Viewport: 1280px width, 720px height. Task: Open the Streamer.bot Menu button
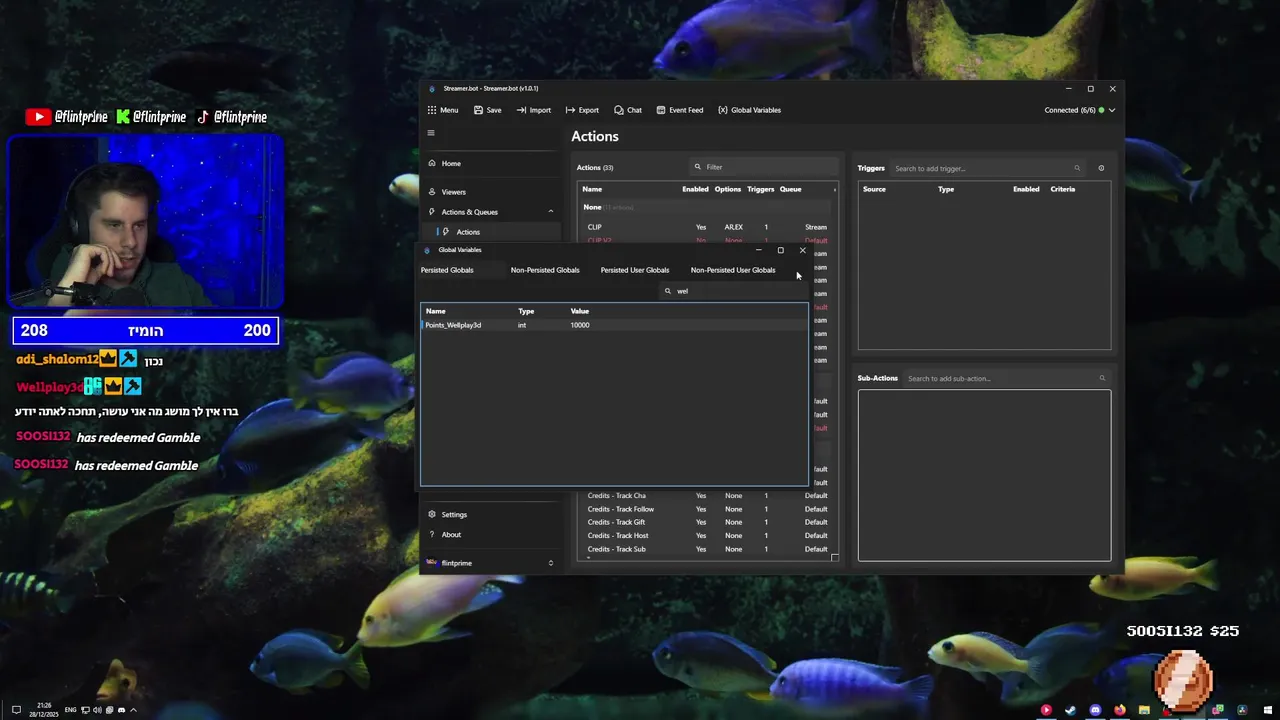point(443,110)
